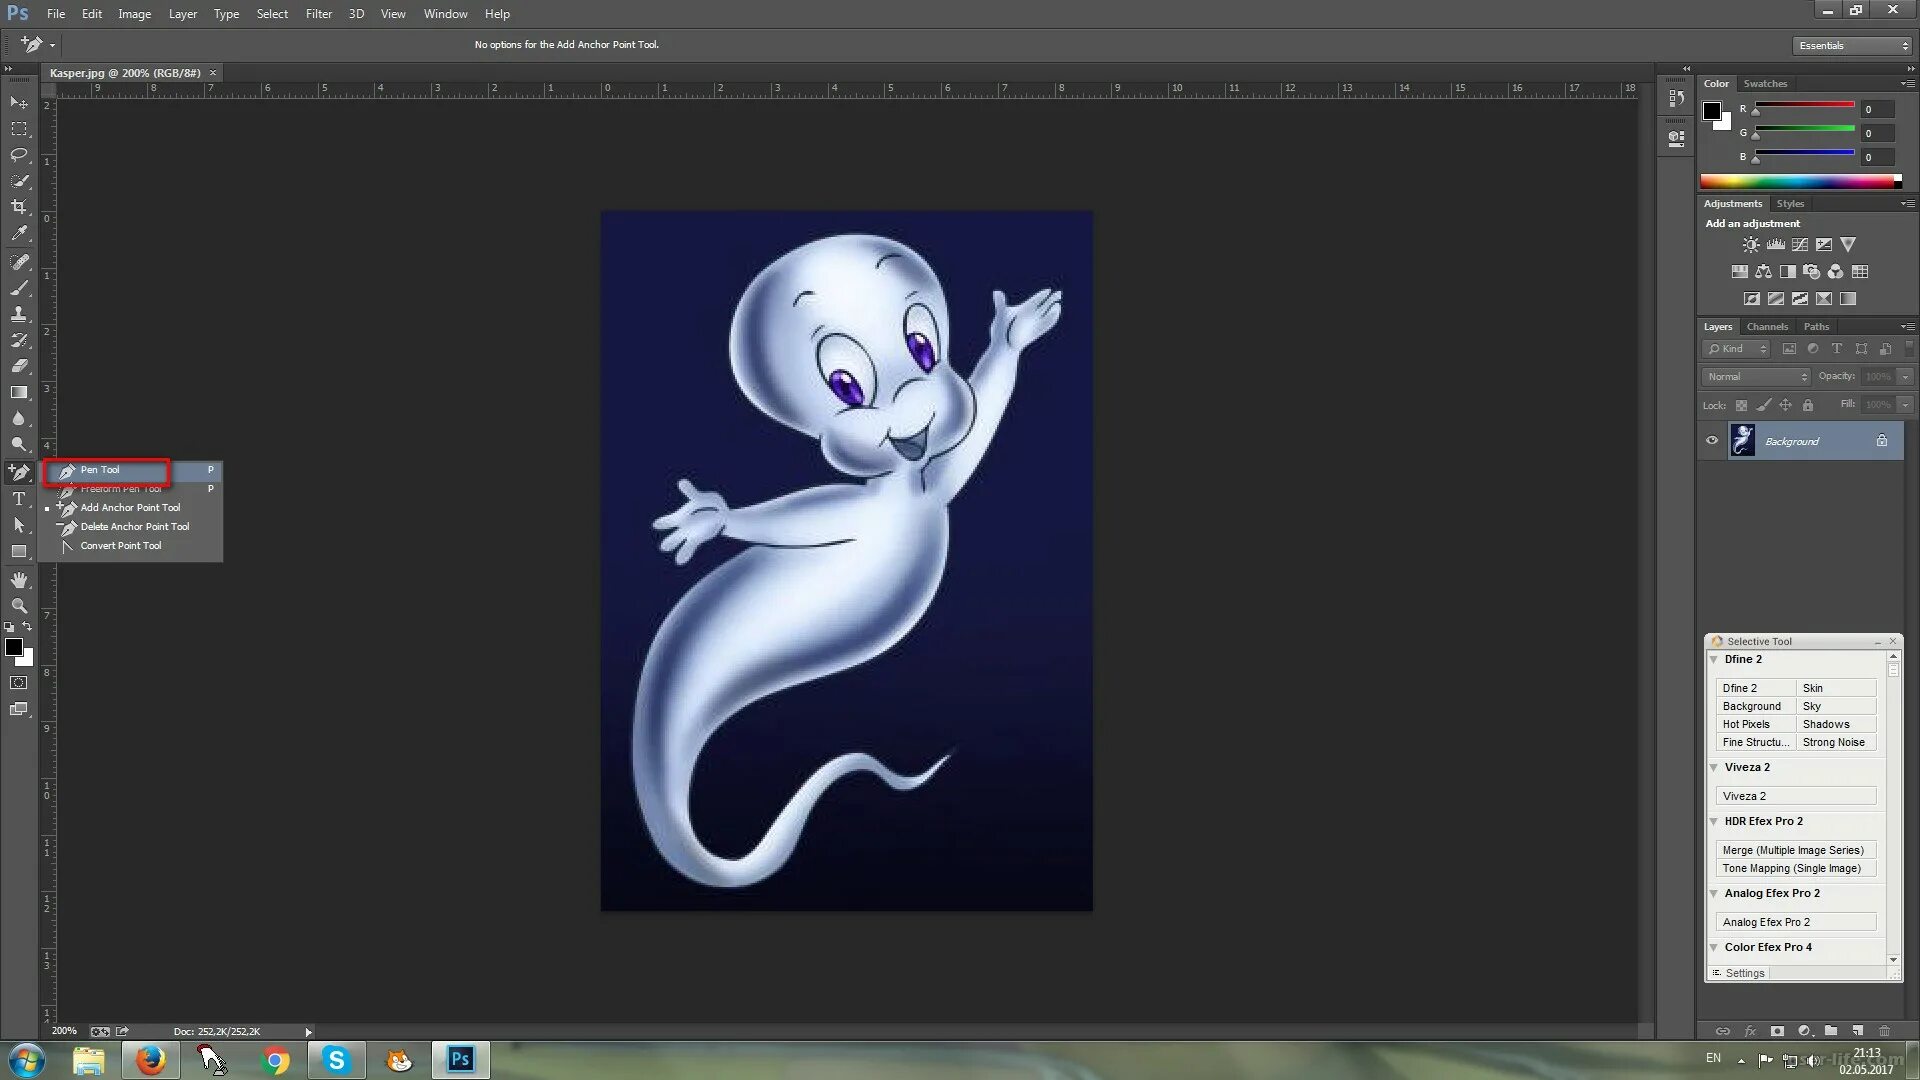Select the Move tool
The height and width of the screenshot is (1080, 1920).
pyautogui.click(x=19, y=102)
